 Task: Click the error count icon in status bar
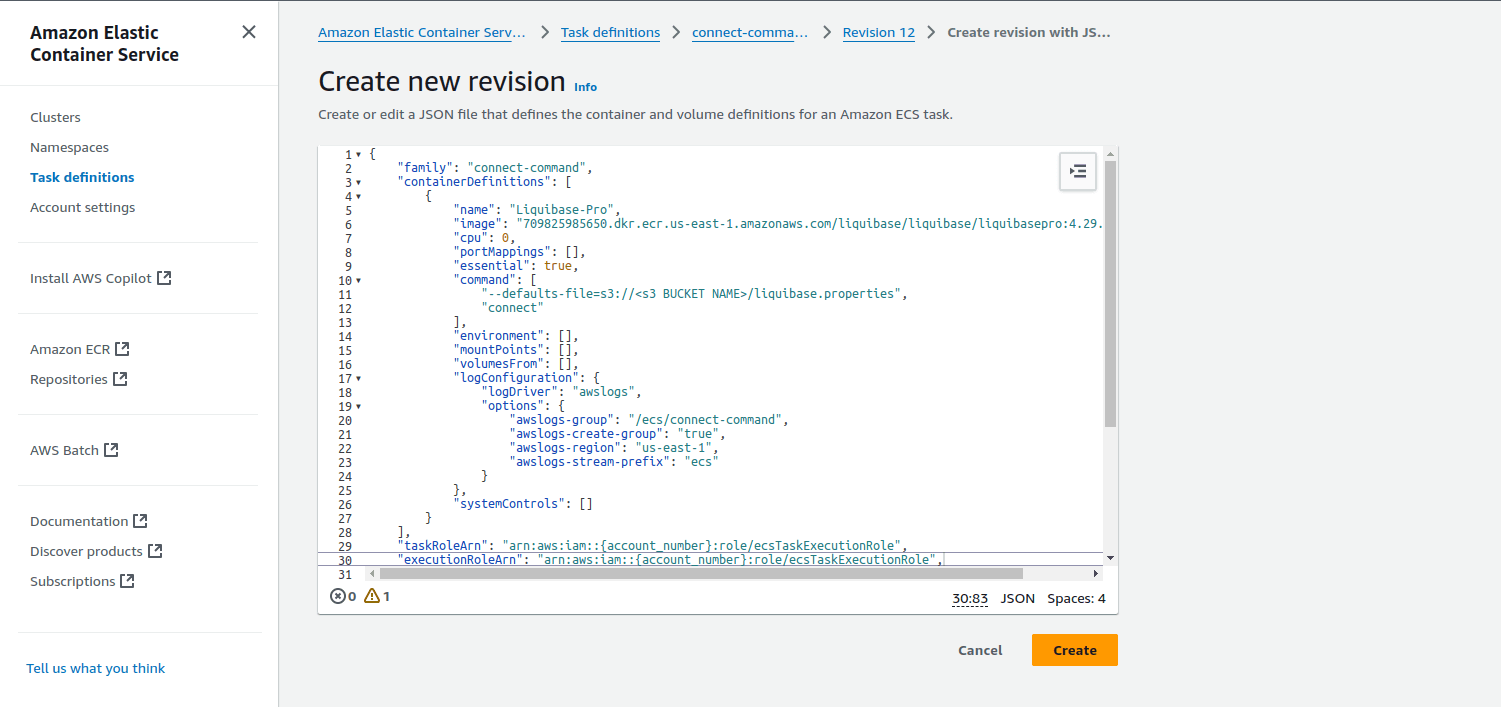point(338,596)
